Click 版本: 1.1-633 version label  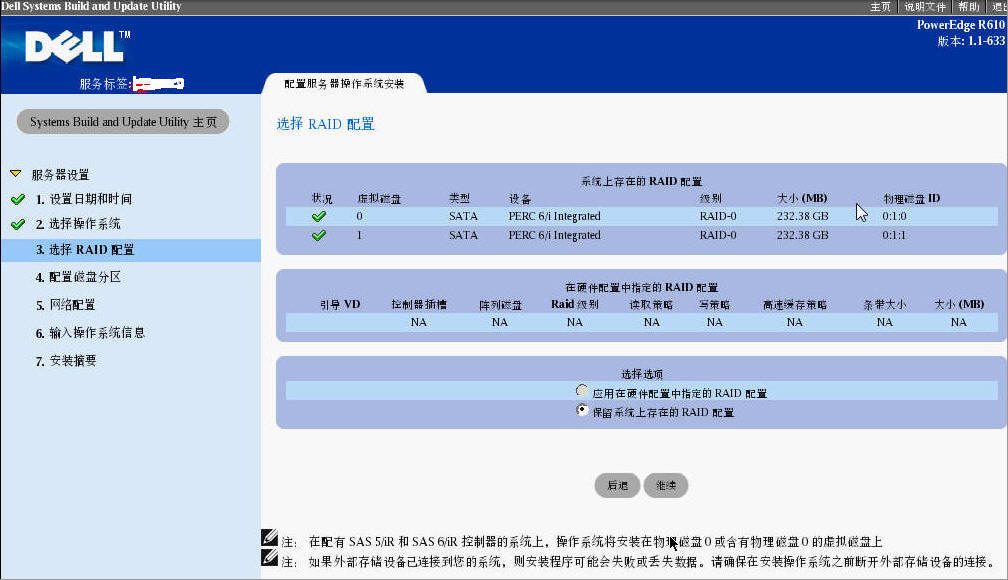(x=971, y=41)
